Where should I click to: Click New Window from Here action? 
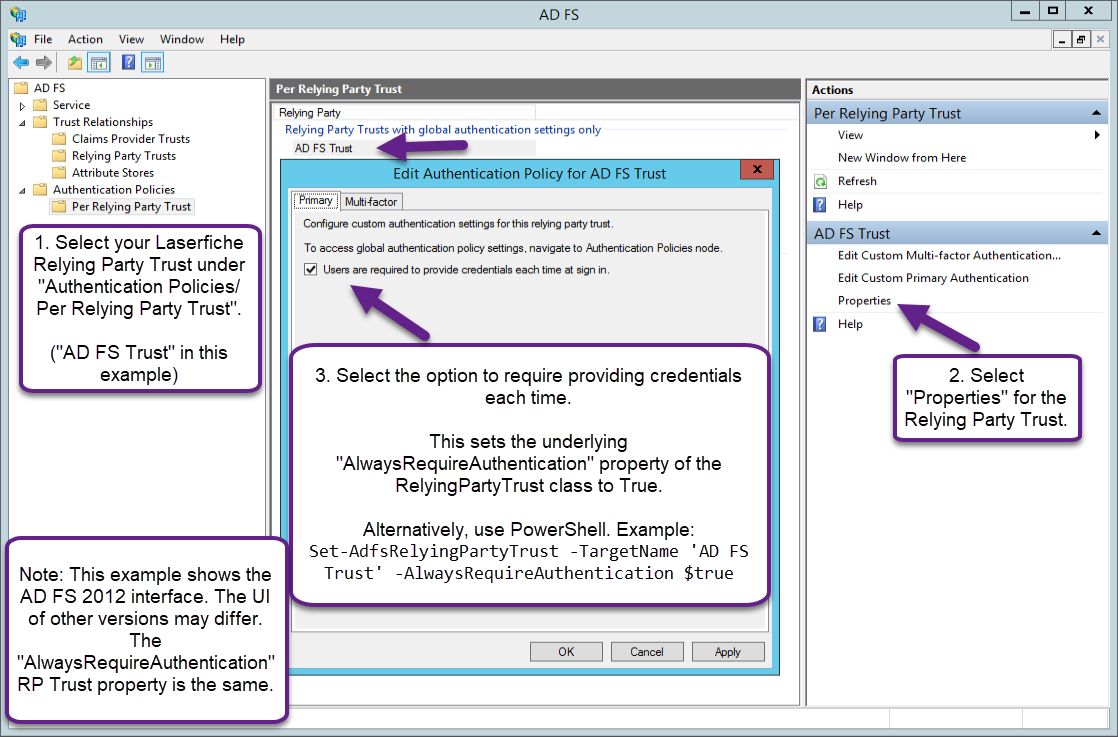point(902,158)
